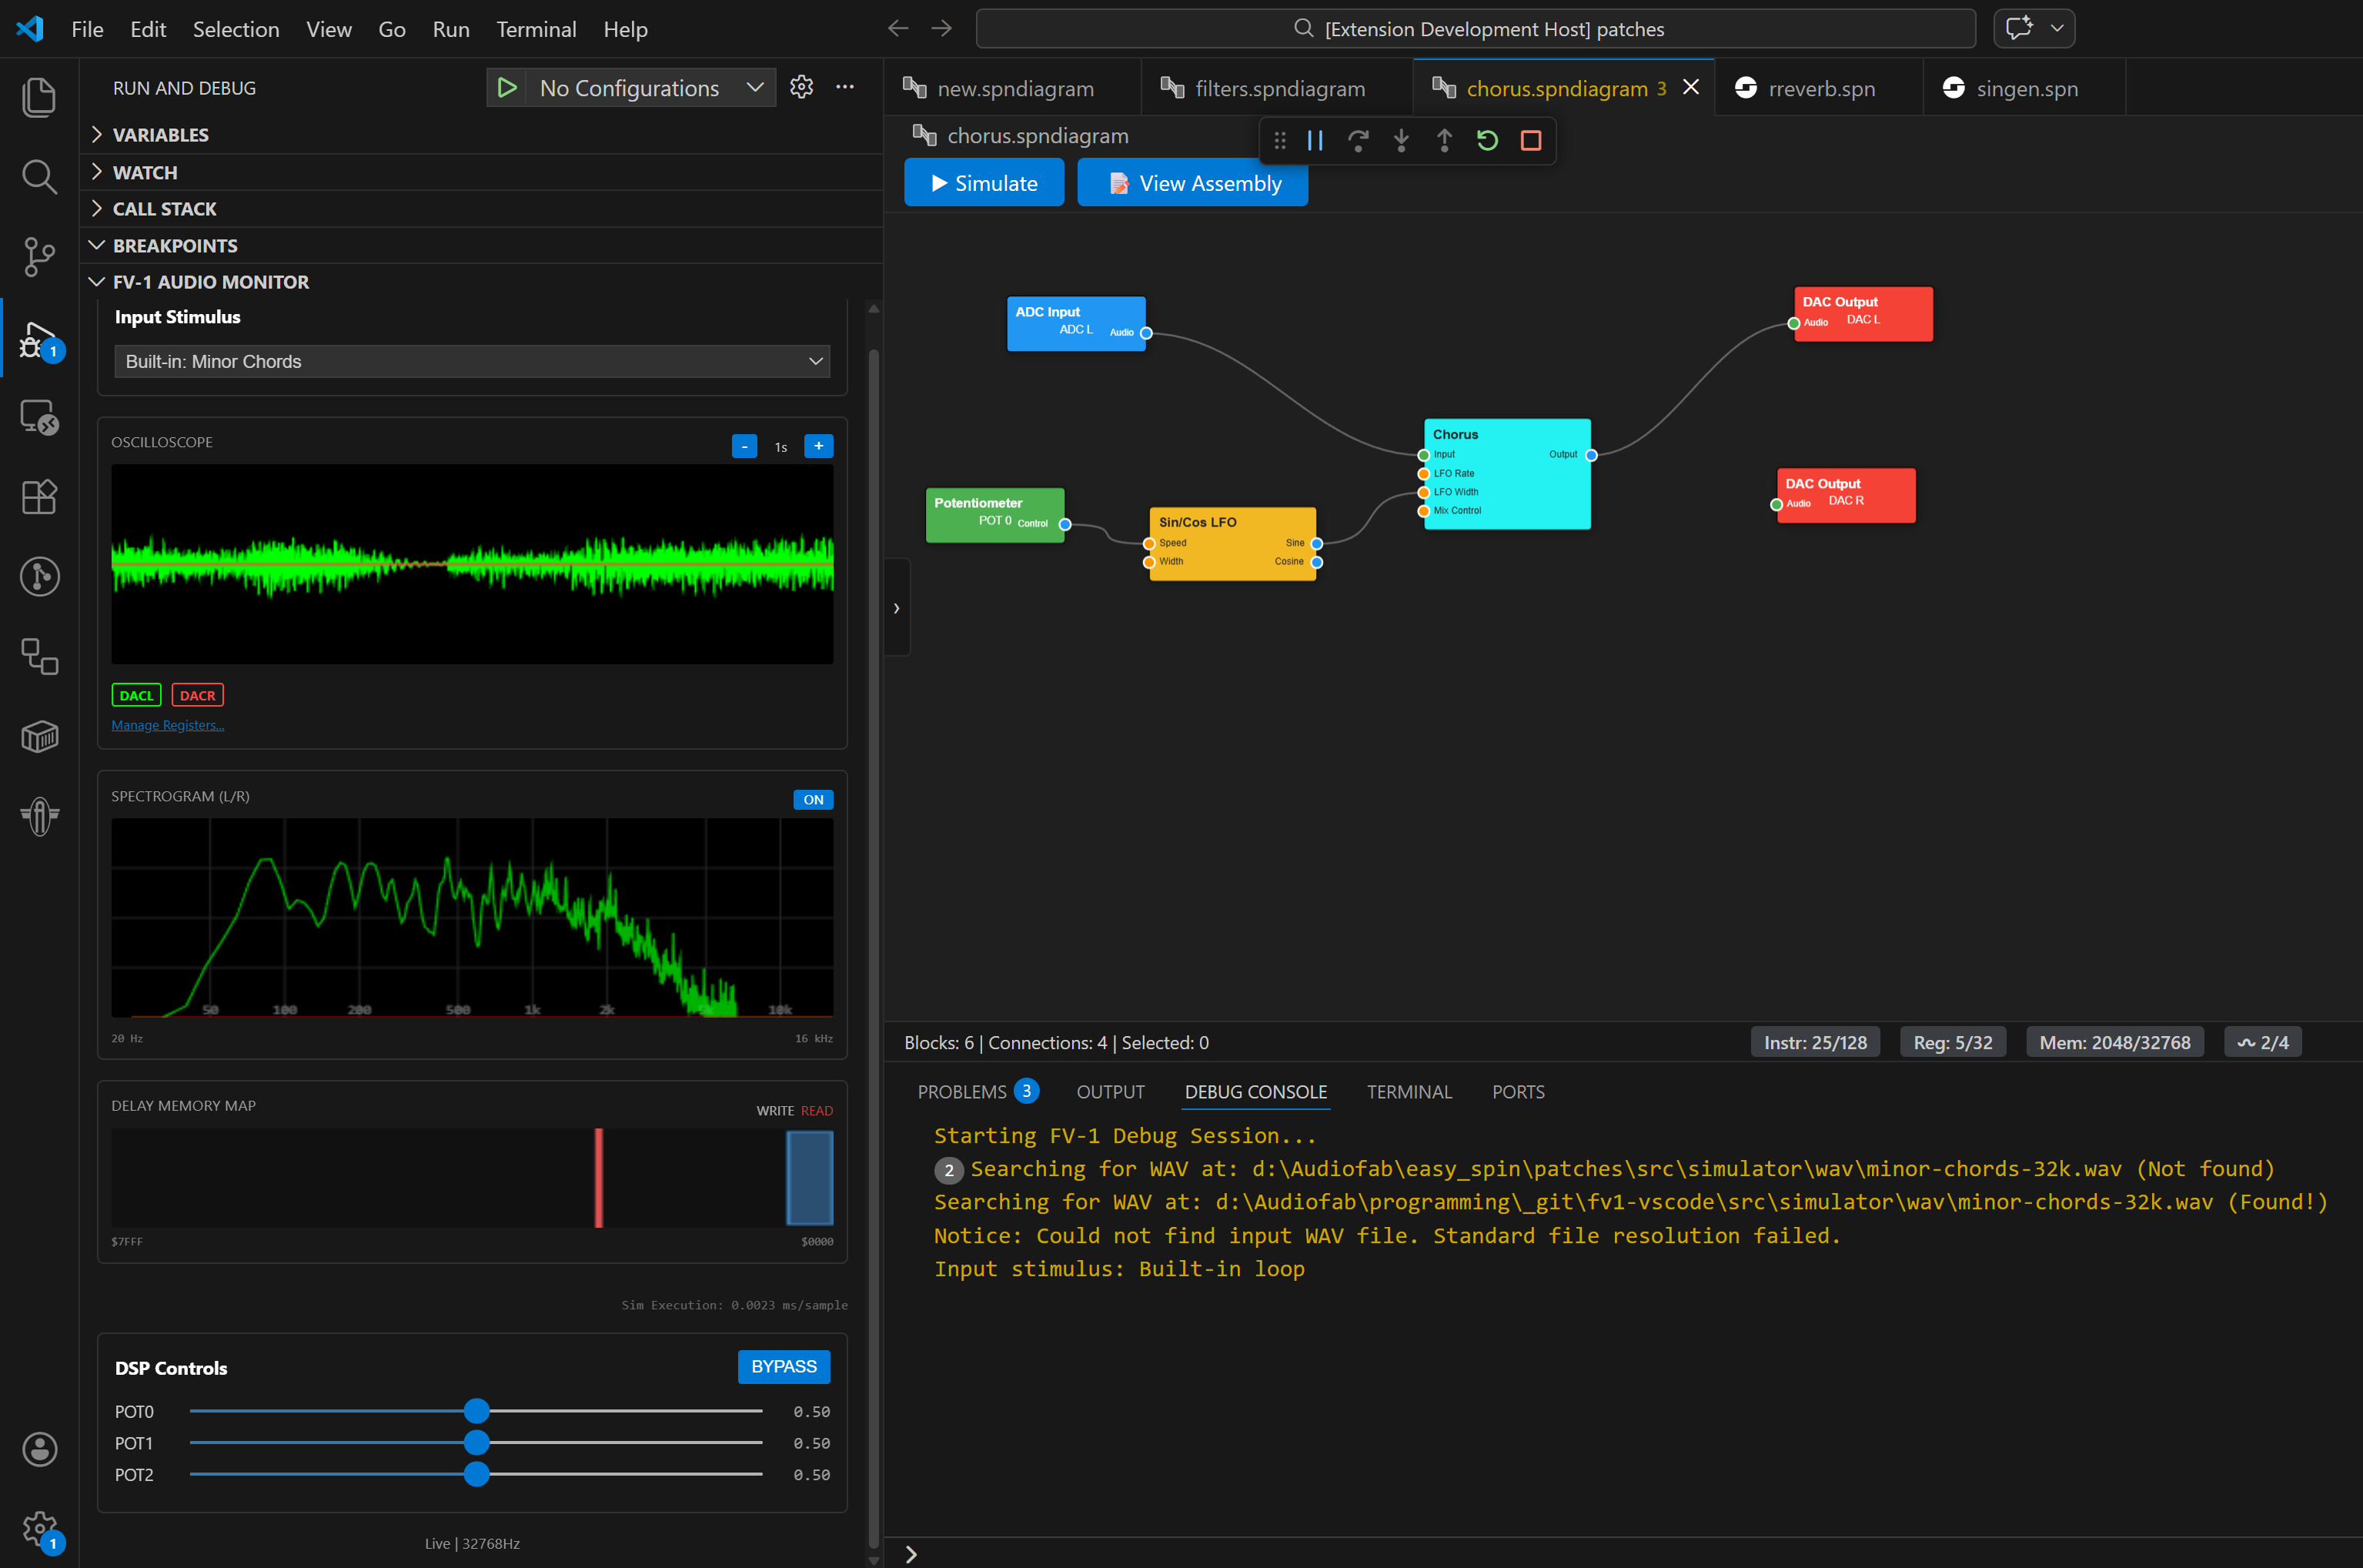The image size is (2363, 1568).
Task: Toggle the spectrogram ON switch
Action: [x=812, y=799]
